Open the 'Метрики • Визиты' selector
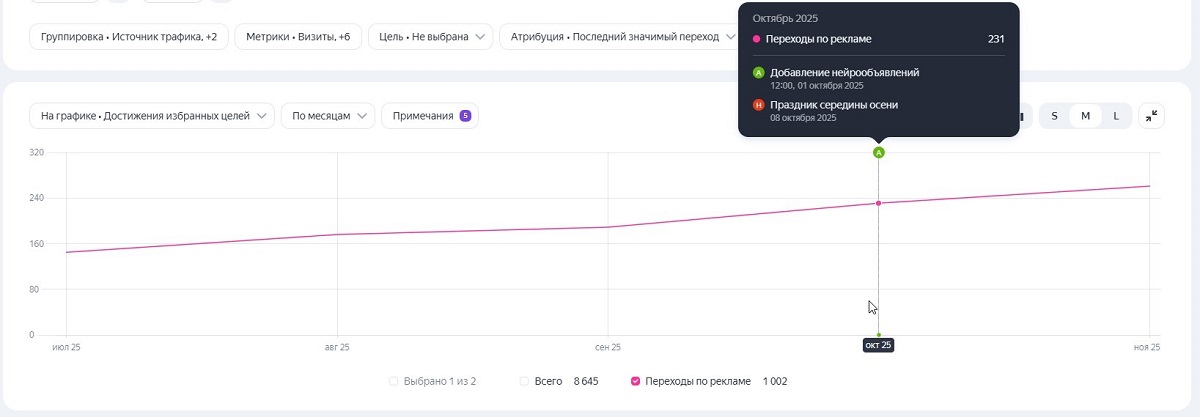The width and height of the screenshot is (1200, 417). (296, 37)
